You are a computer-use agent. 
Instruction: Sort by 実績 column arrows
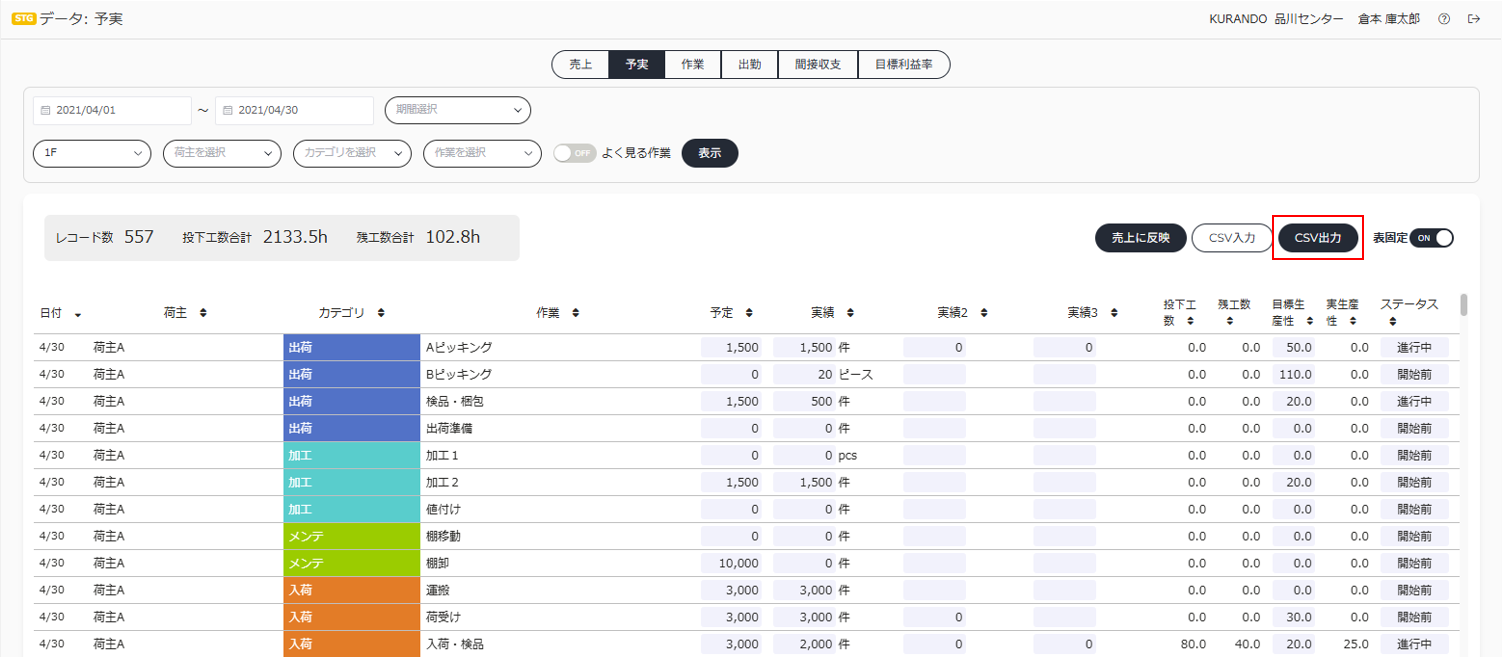850,313
